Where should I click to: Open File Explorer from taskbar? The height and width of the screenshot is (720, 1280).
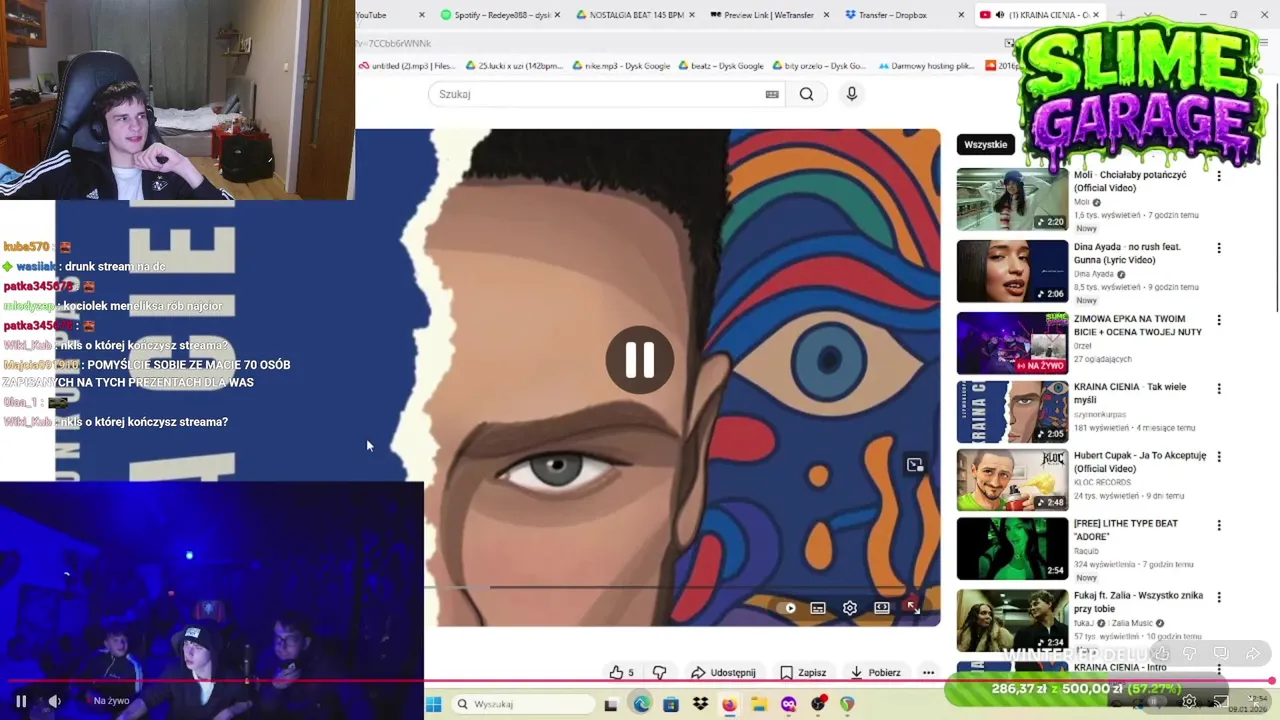[759, 704]
